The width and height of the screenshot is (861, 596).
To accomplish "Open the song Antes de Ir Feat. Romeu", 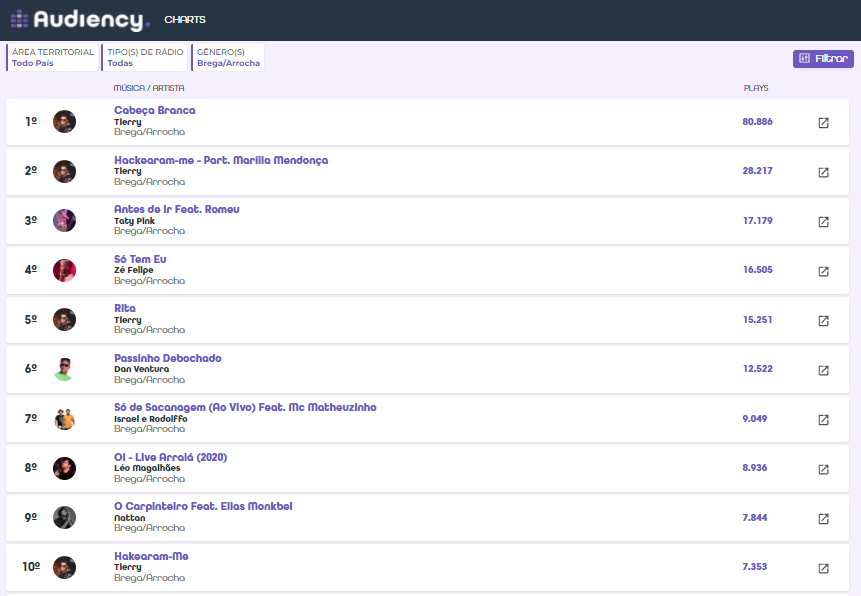I will [177, 209].
